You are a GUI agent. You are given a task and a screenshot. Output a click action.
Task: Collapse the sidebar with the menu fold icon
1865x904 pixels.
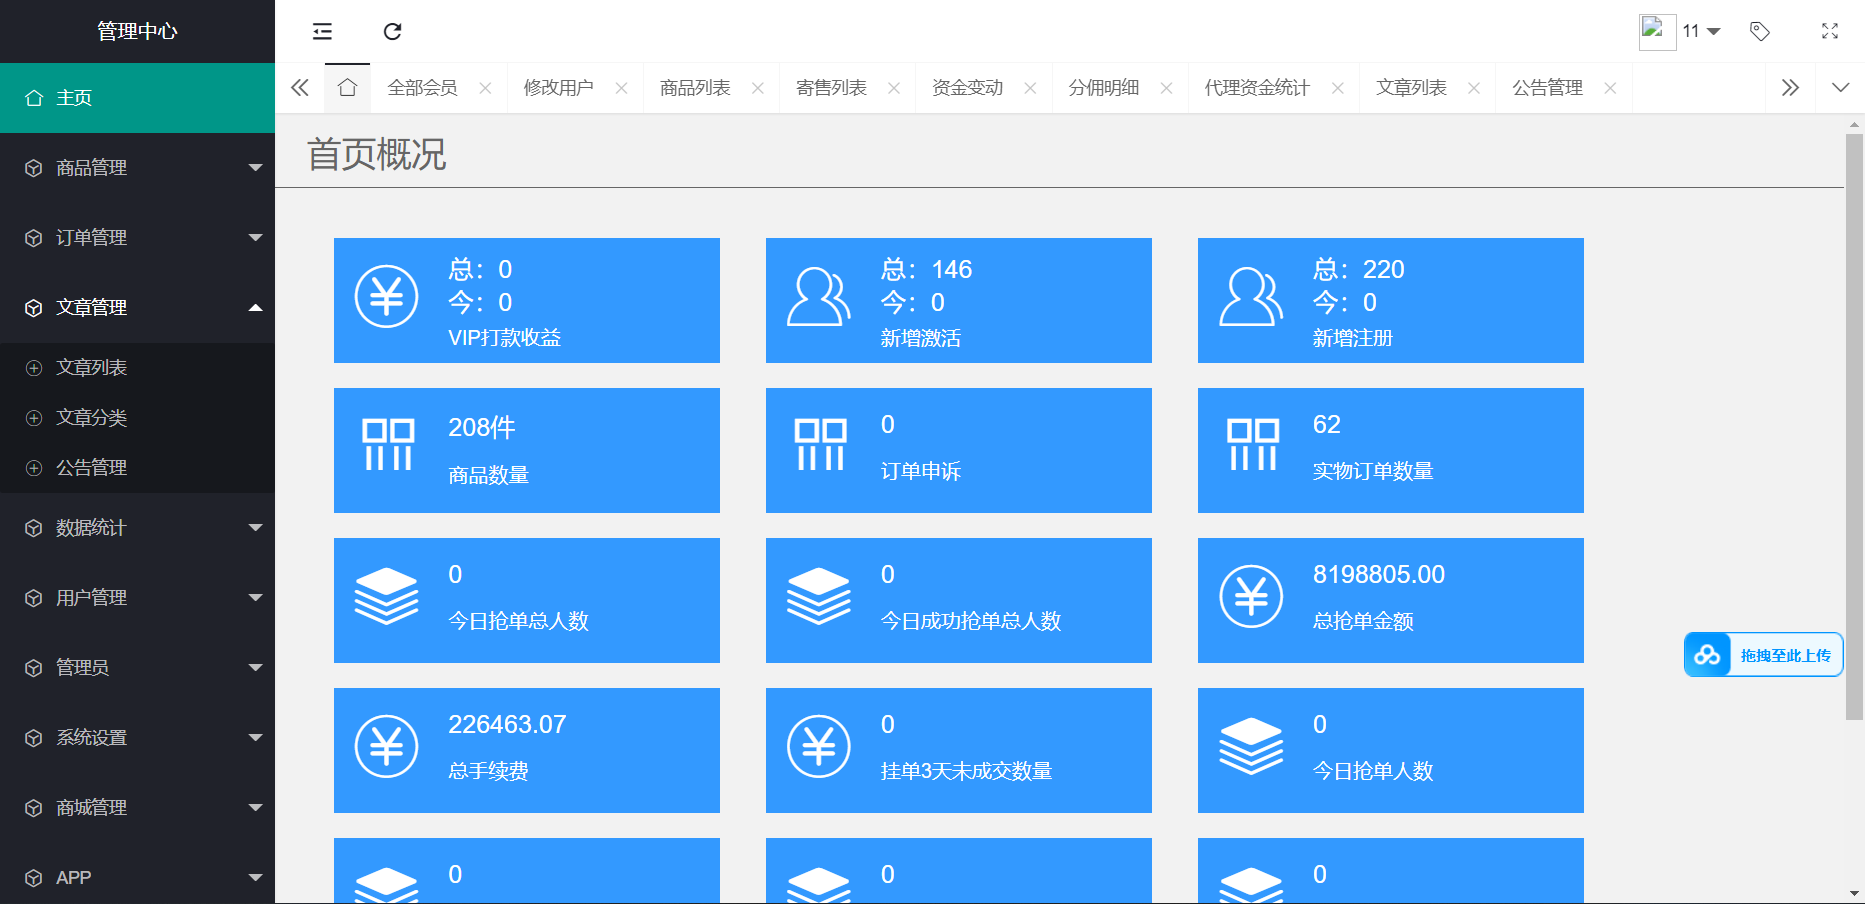point(322,32)
